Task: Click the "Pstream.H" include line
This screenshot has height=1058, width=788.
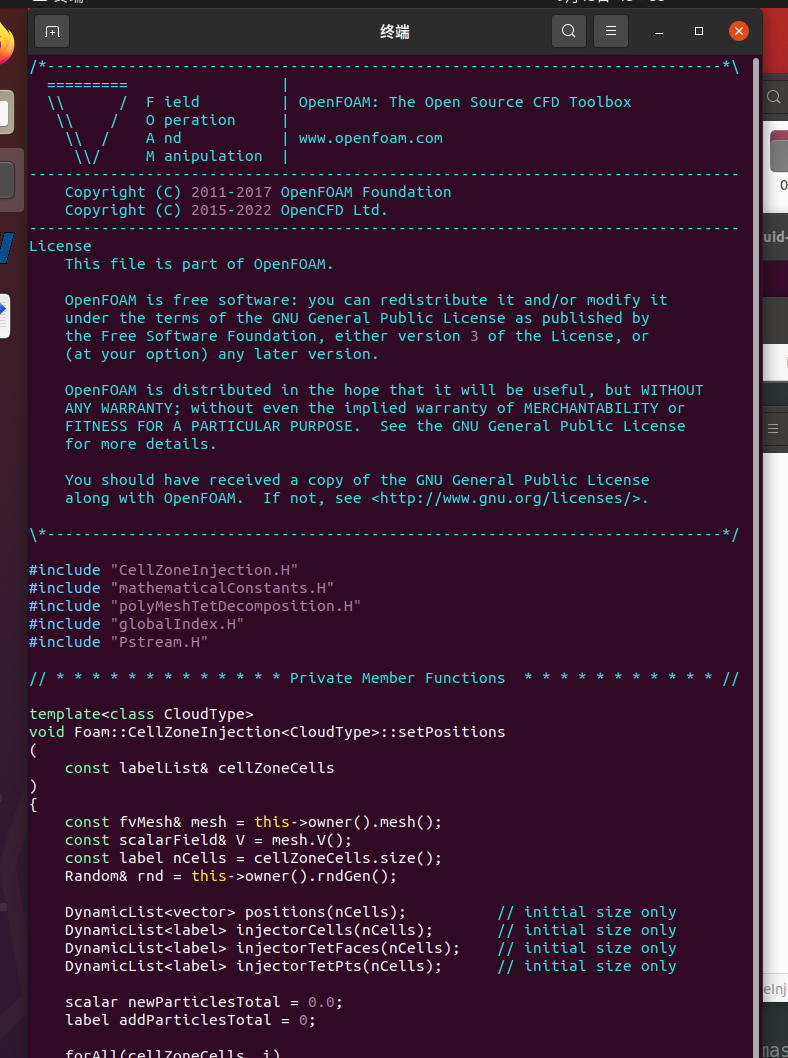Action: click(118, 642)
